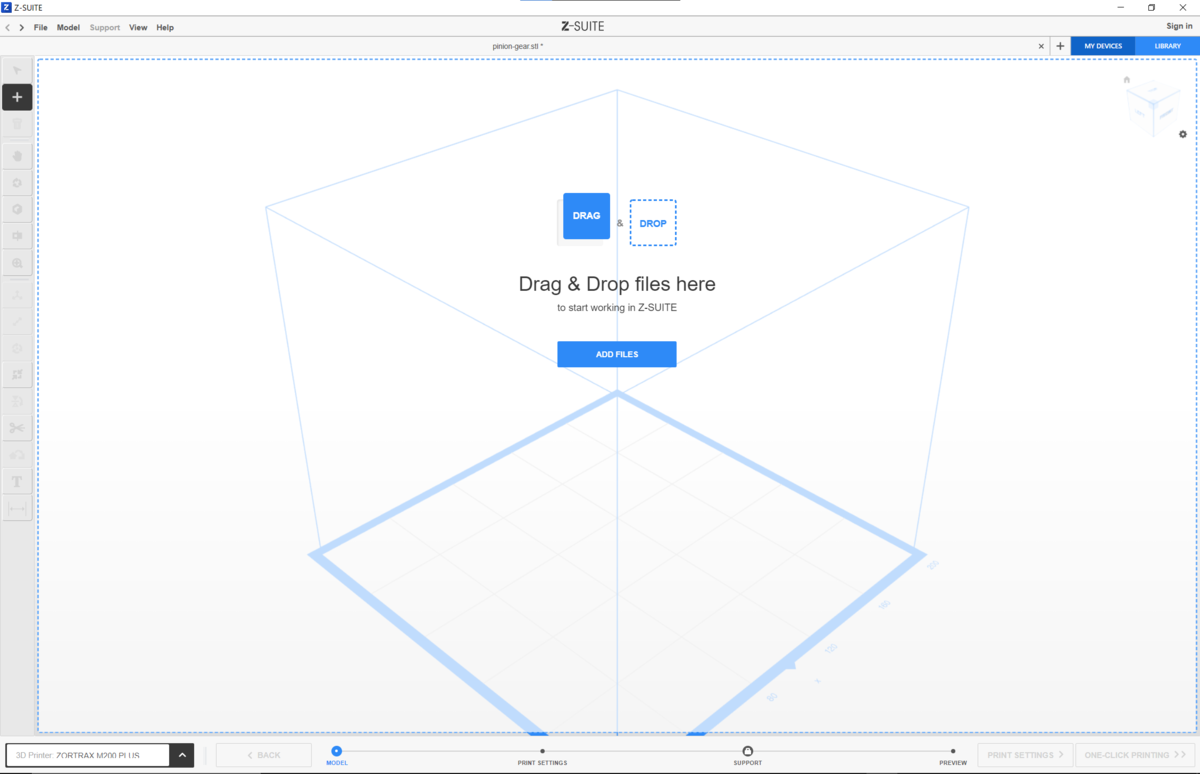Select the T text tool

[x=17, y=482]
